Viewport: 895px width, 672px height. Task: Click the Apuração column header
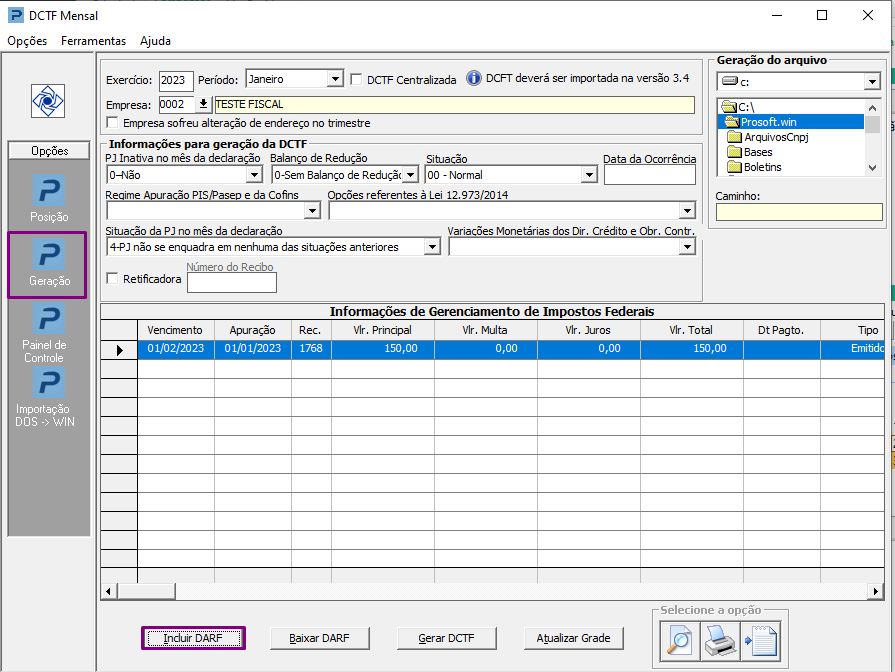coord(252,330)
